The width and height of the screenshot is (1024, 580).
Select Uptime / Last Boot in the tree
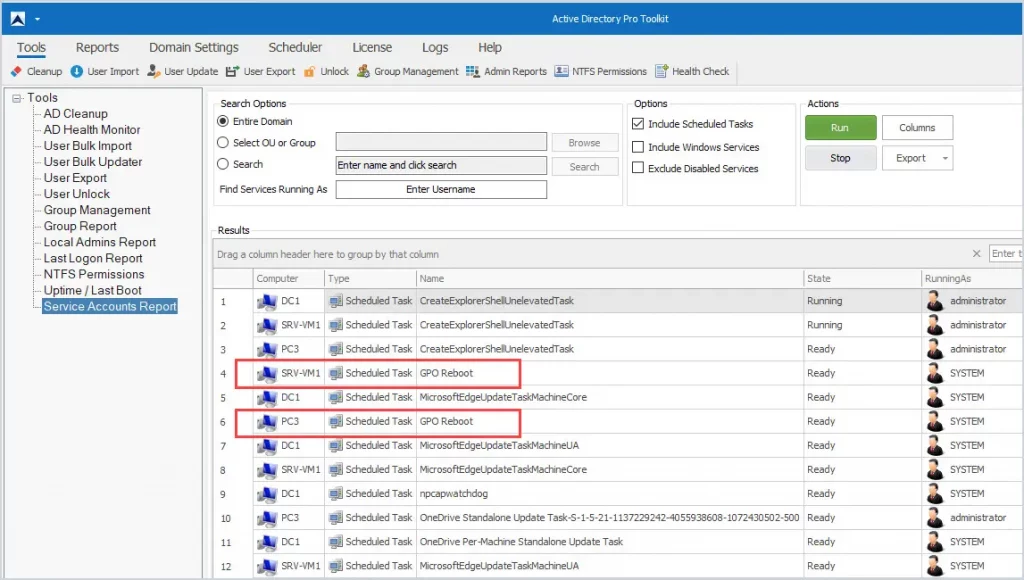(93, 291)
